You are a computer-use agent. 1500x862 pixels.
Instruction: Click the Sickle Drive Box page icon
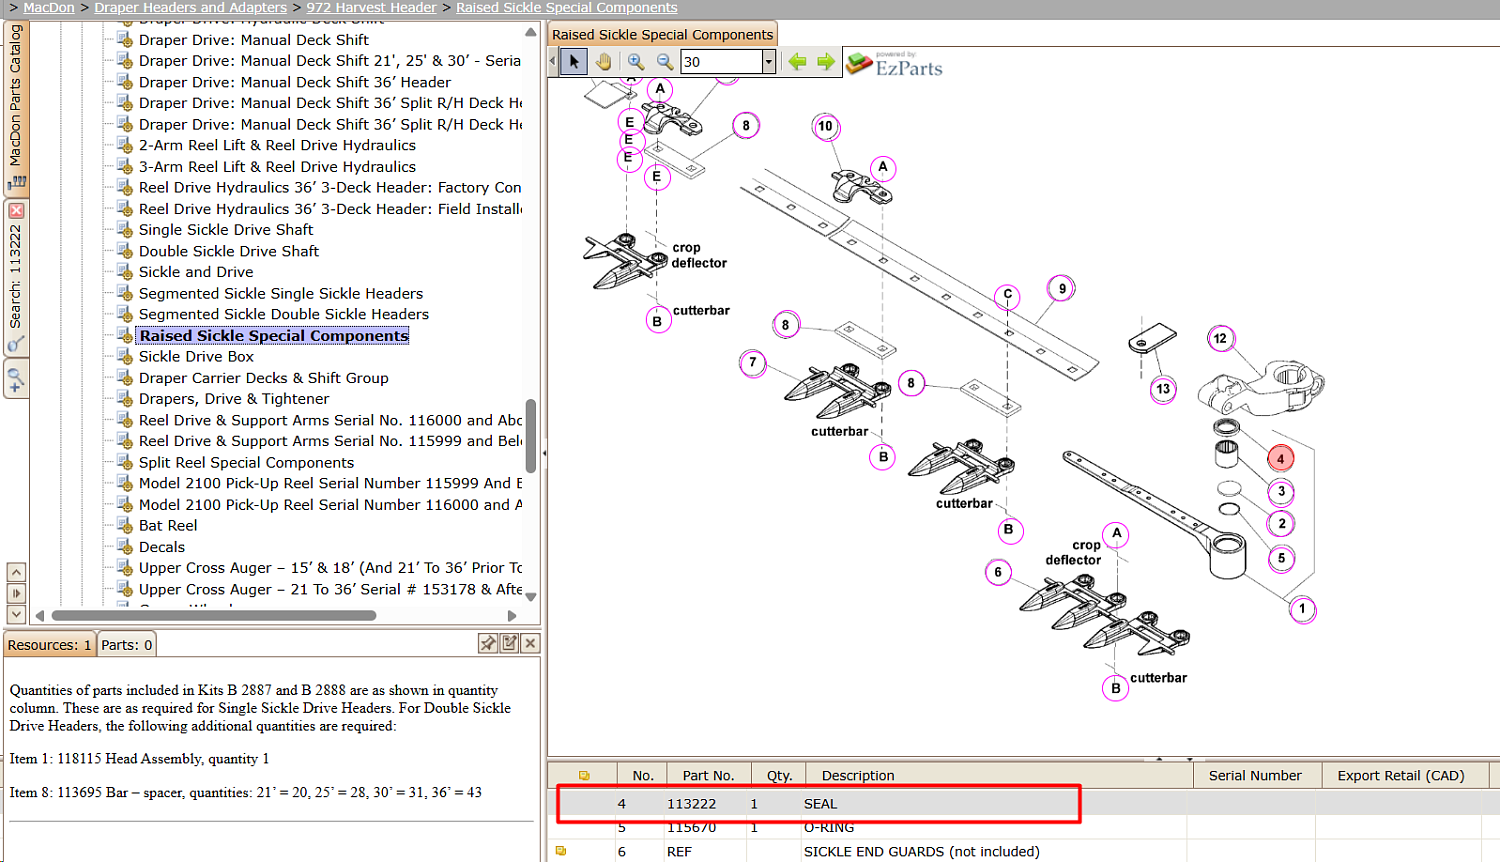click(125, 356)
